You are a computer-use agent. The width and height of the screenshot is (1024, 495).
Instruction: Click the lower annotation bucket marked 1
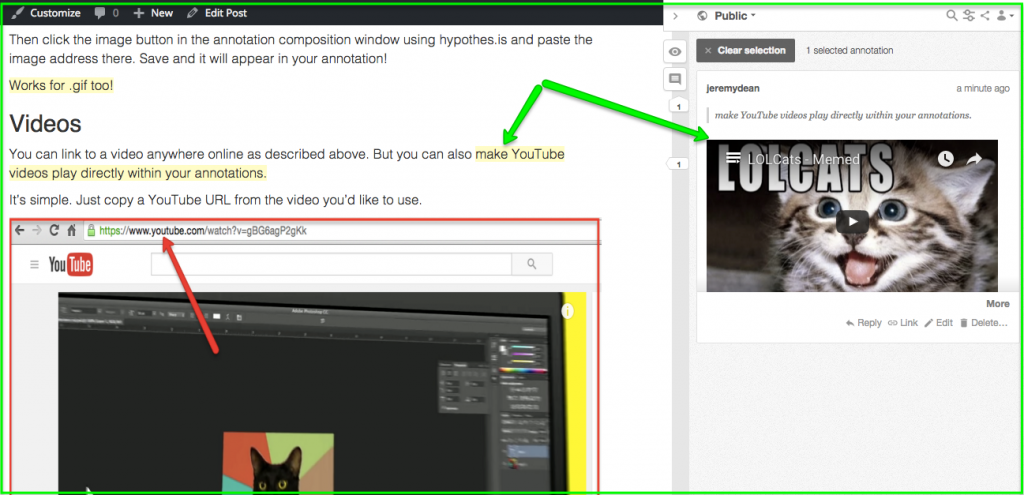[677, 164]
